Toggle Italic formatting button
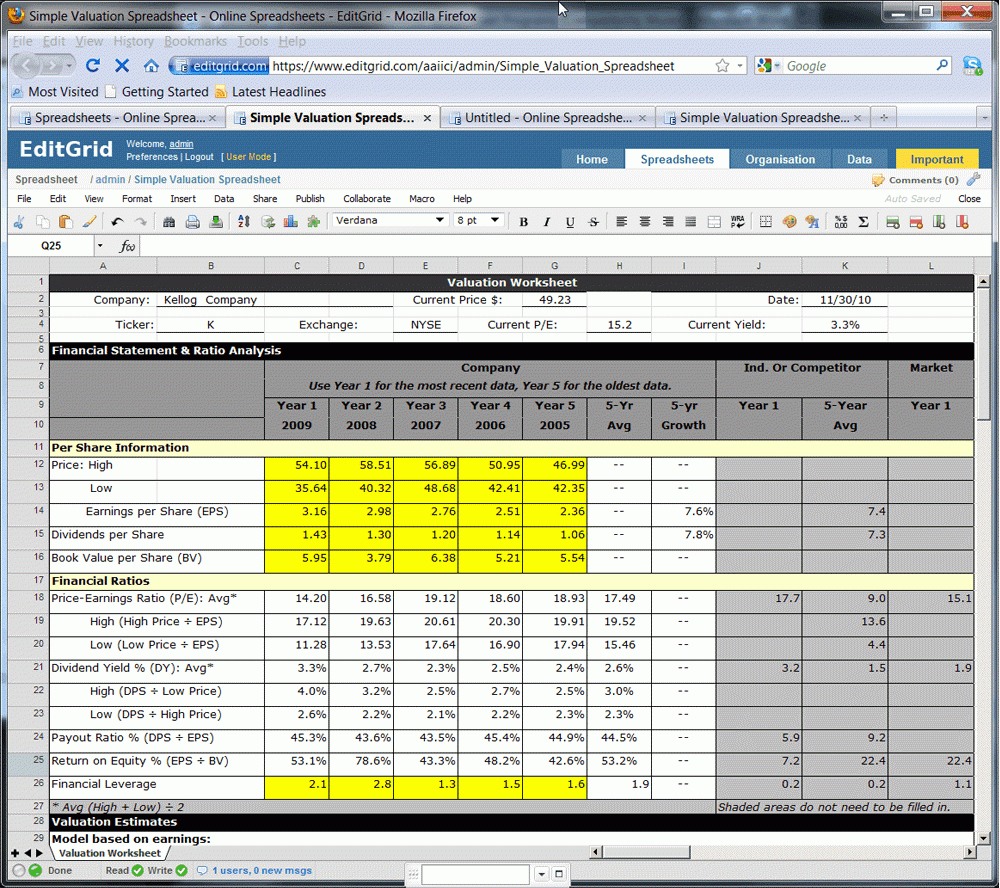1000x888 pixels. point(546,222)
